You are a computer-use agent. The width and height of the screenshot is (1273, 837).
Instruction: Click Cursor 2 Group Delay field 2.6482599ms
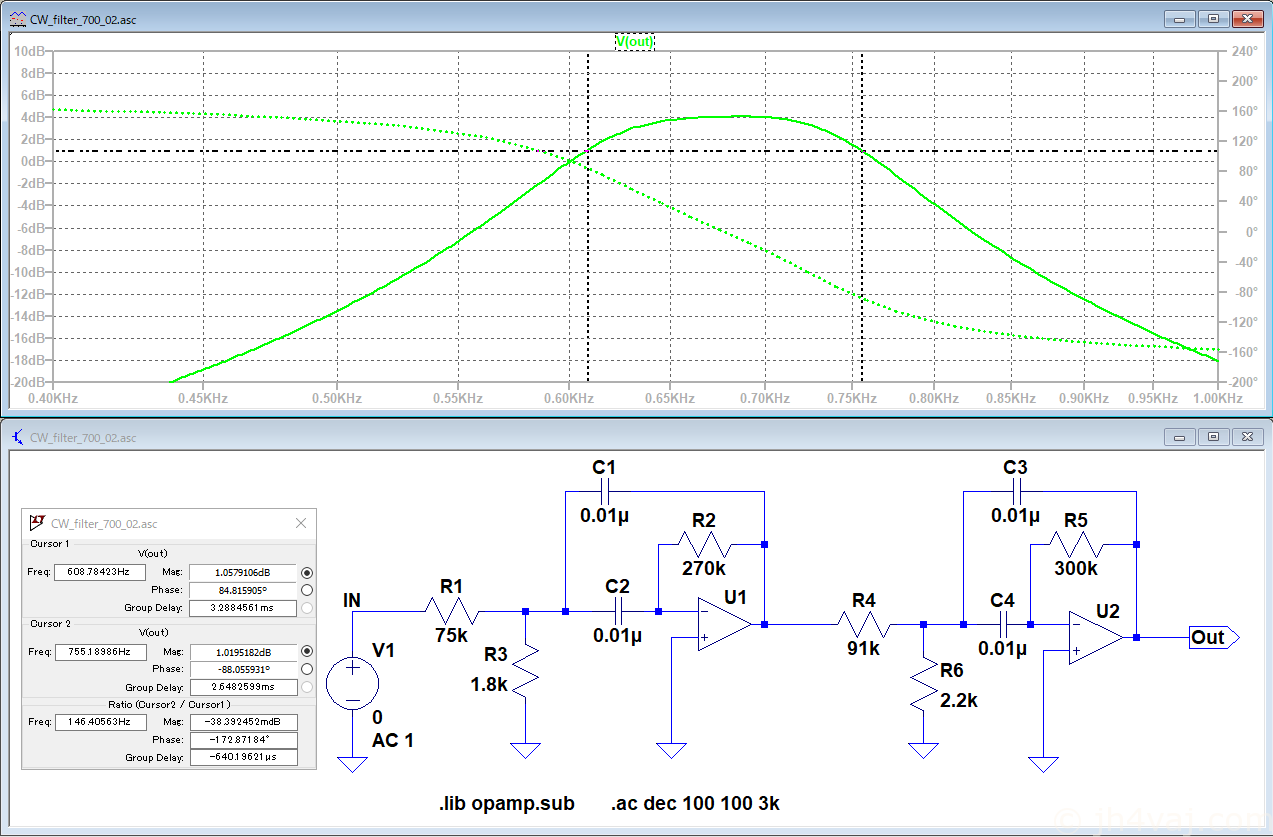(x=243, y=688)
